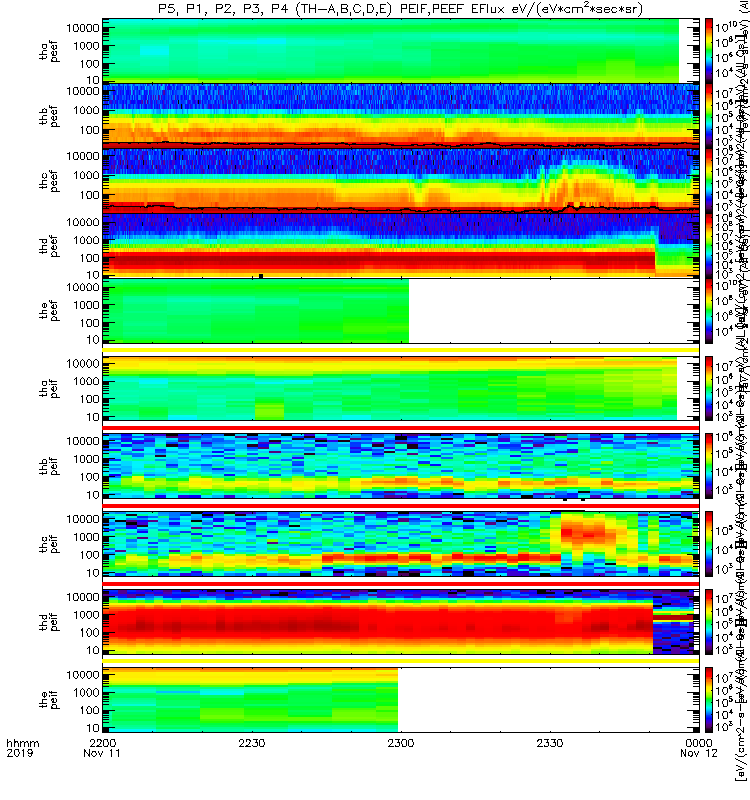Click the 100 tick label on thb peif

(x=90, y=477)
